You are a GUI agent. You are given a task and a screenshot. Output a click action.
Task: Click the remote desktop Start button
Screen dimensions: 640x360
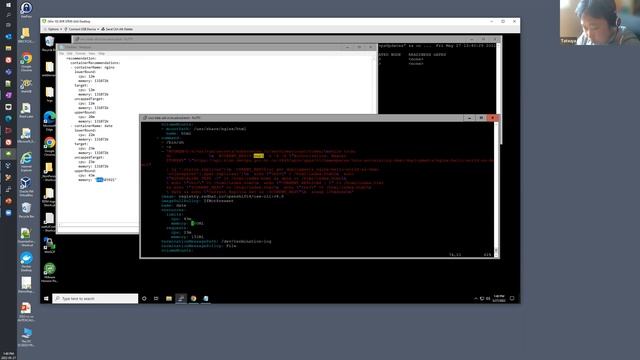click(46, 299)
